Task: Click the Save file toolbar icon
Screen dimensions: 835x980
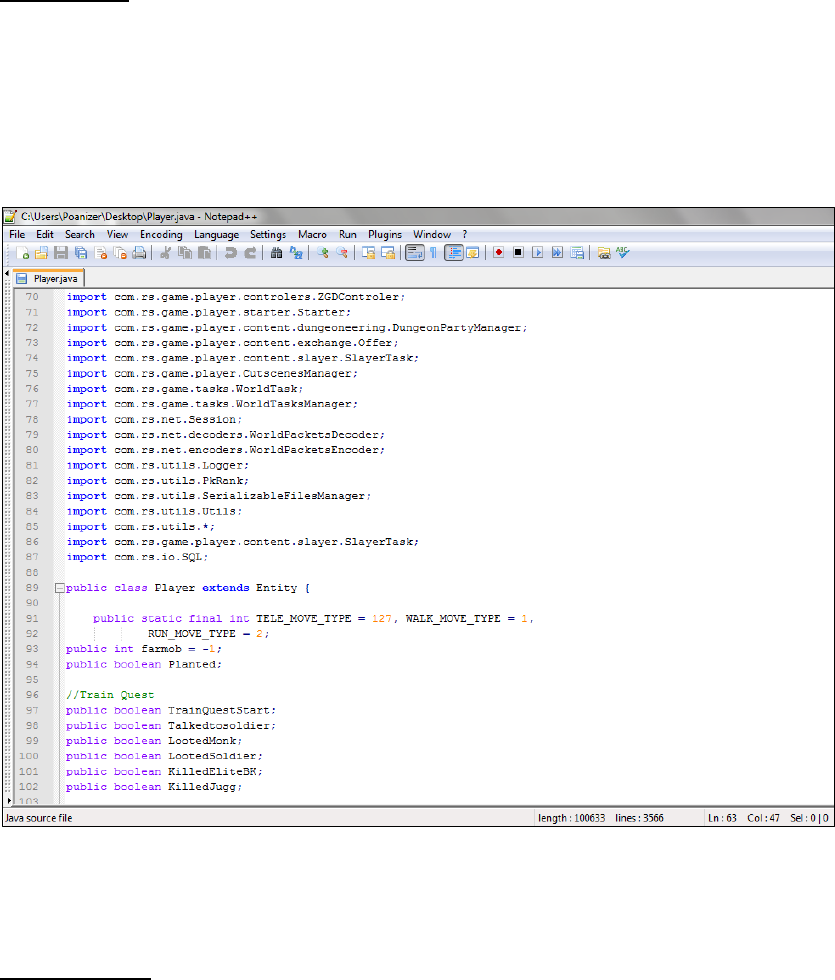Action: coord(61,253)
